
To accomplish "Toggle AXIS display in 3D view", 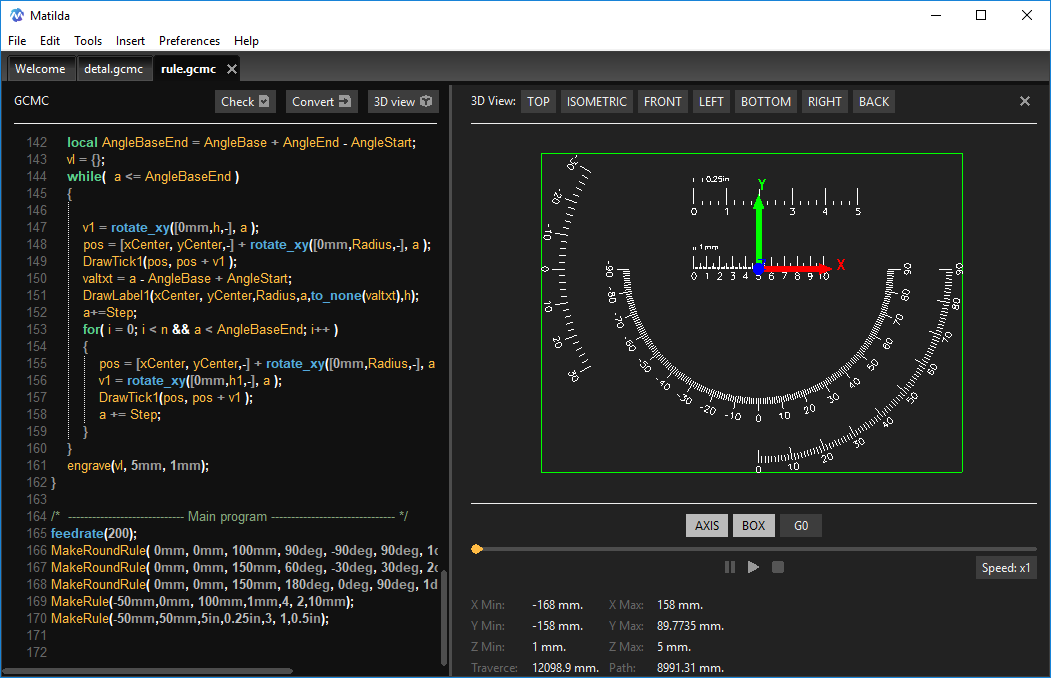I will point(706,525).
